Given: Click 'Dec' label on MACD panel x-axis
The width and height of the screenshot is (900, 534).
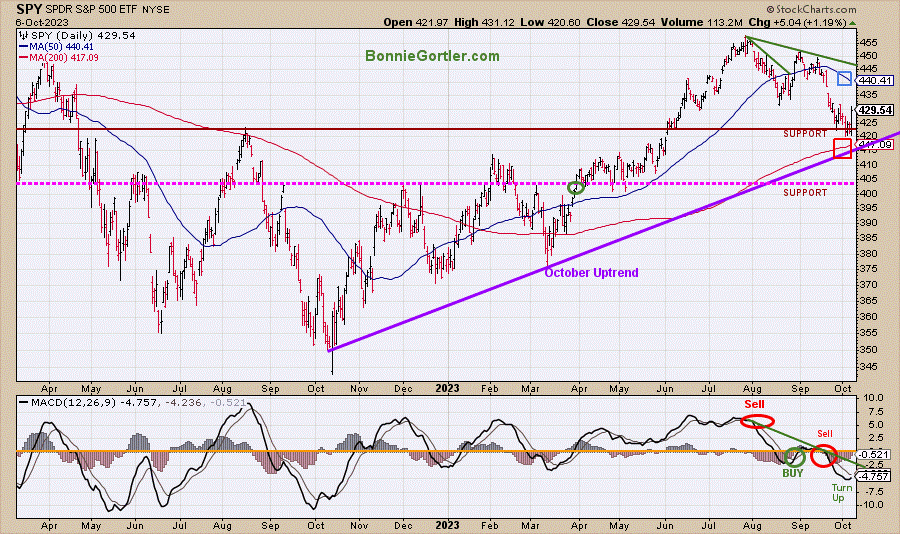Looking at the screenshot, I should (x=404, y=525).
